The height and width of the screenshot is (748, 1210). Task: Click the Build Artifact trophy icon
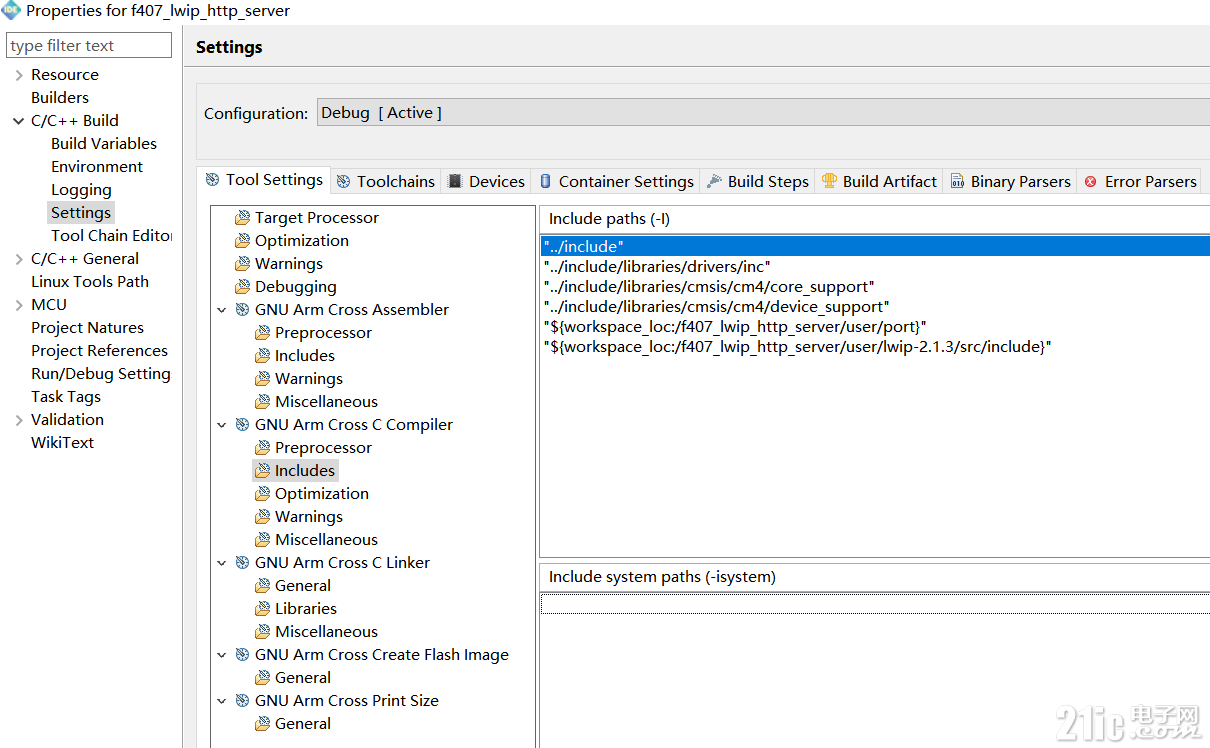(829, 182)
